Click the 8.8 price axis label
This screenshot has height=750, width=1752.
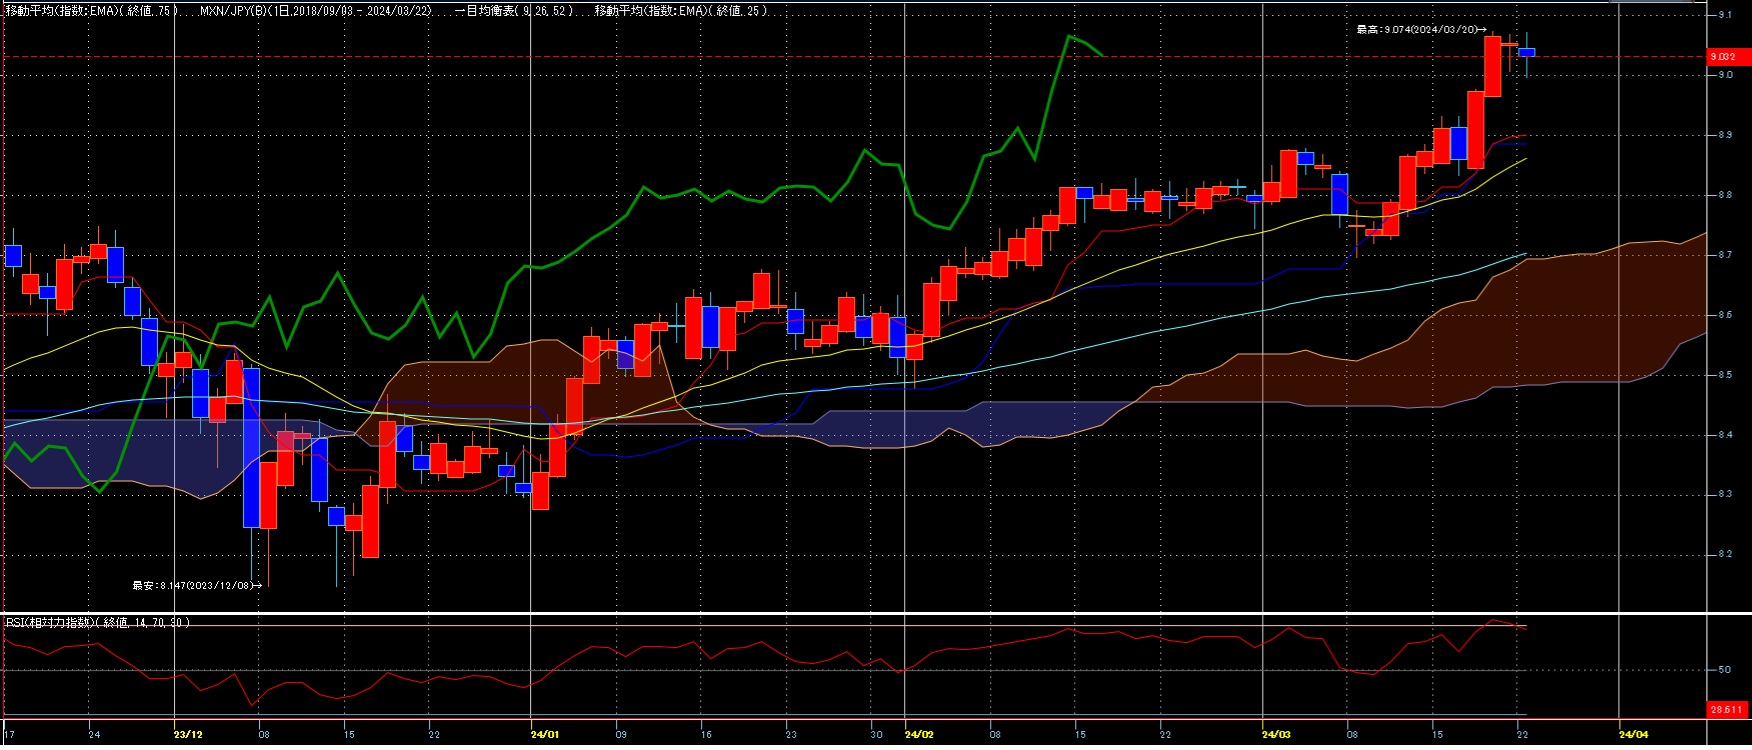1725,195
